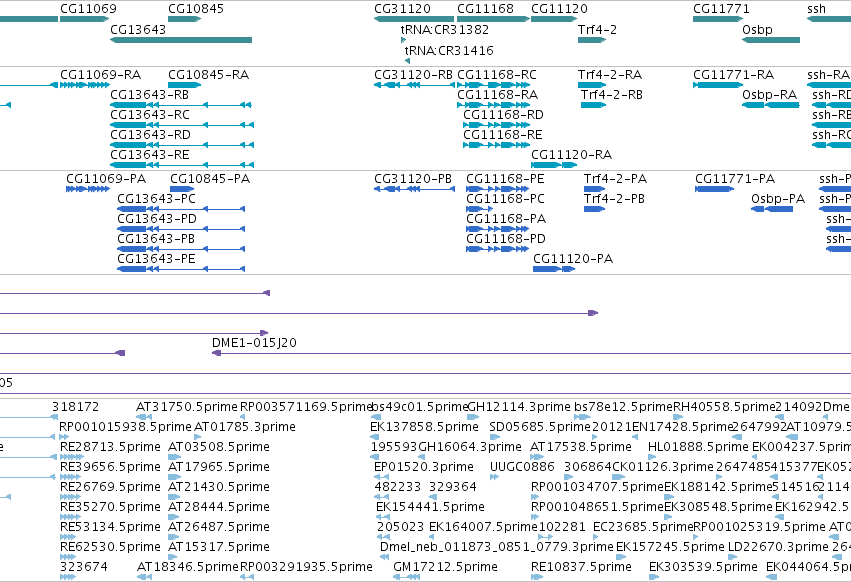This screenshot has height=582, width=851.
Task: Click transcript Trf4-2-RB
Action: pyautogui.click(x=612, y=94)
